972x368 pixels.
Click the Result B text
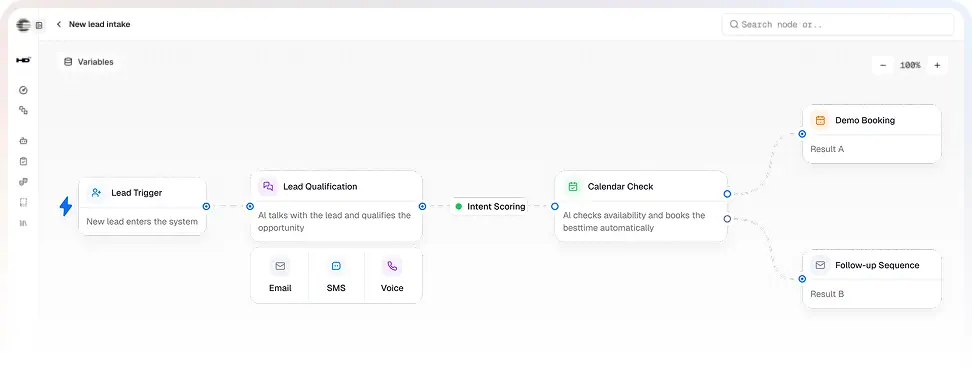click(827, 294)
